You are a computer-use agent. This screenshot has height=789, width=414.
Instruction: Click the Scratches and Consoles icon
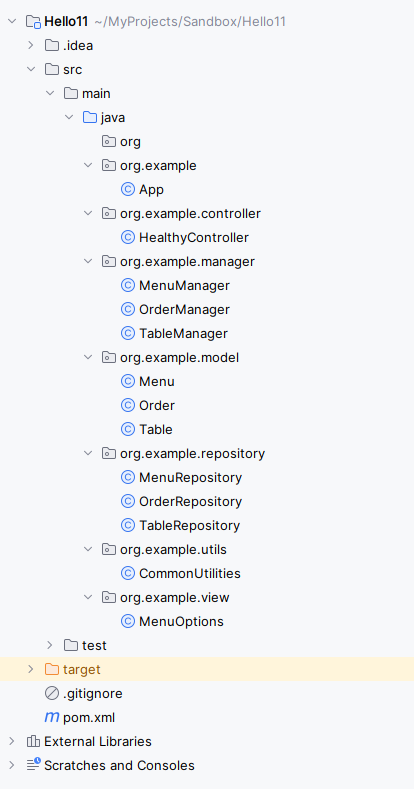[x=33, y=765]
